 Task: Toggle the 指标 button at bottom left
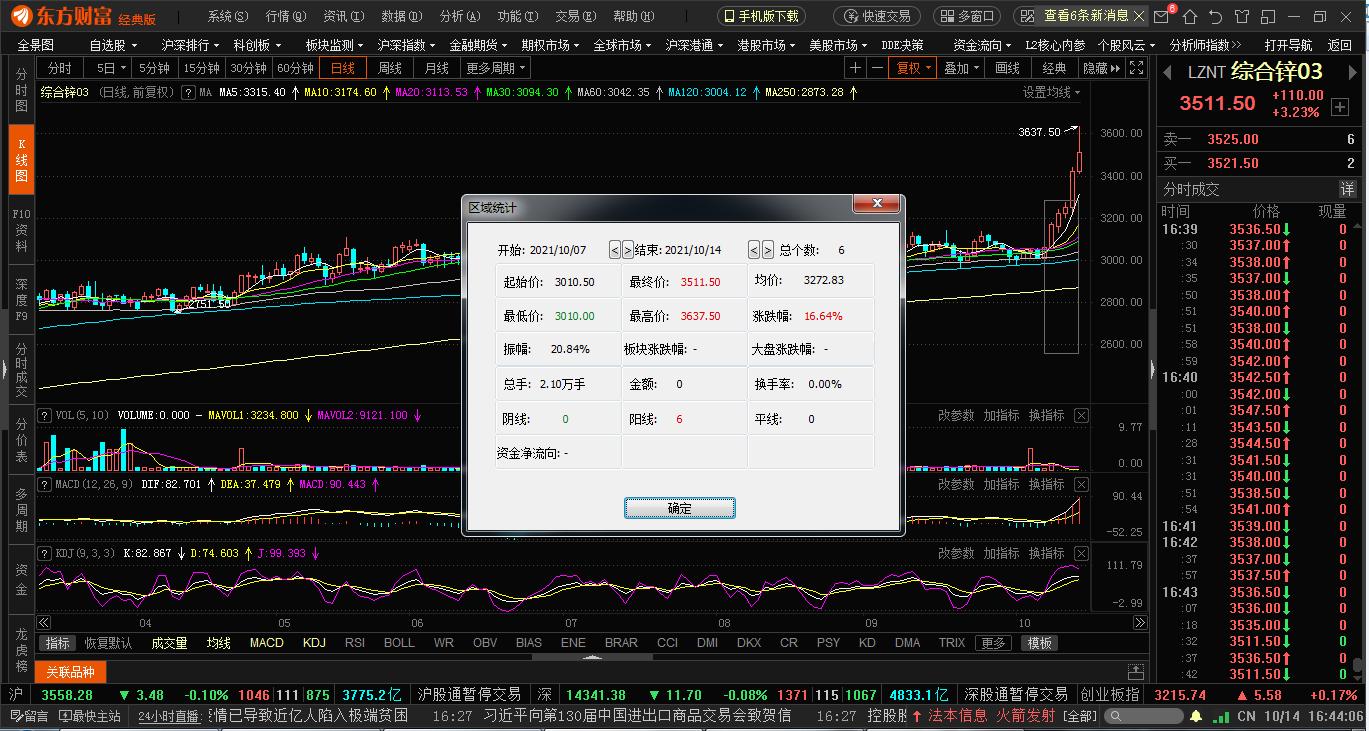coord(58,643)
